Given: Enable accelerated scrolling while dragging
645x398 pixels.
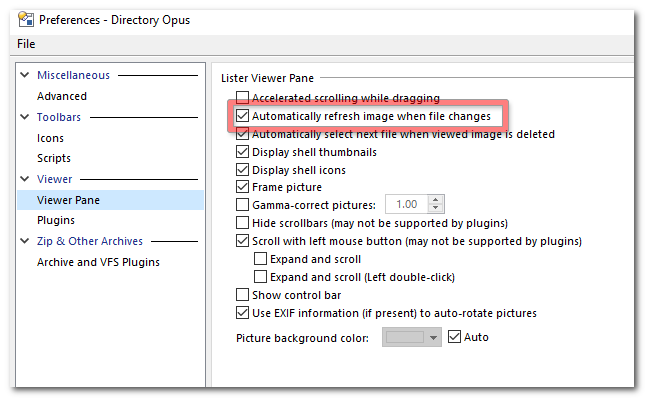Looking at the screenshot, I should click(x=242, y=97).
